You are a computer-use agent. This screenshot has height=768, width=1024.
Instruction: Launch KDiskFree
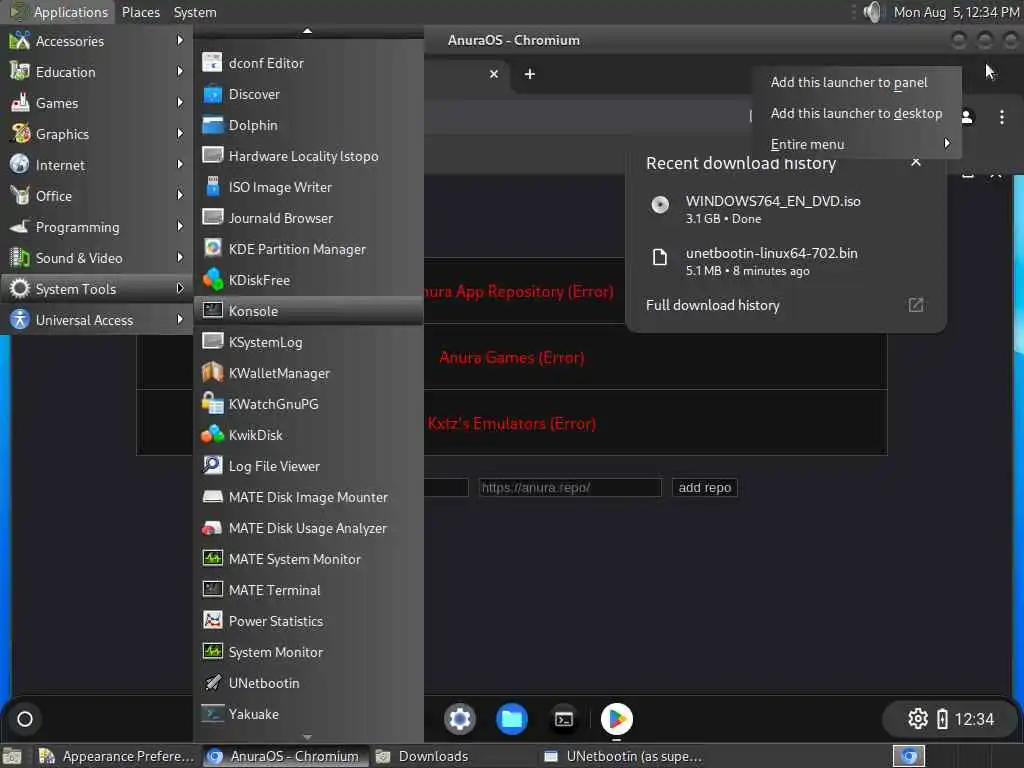tap(309, 280)
